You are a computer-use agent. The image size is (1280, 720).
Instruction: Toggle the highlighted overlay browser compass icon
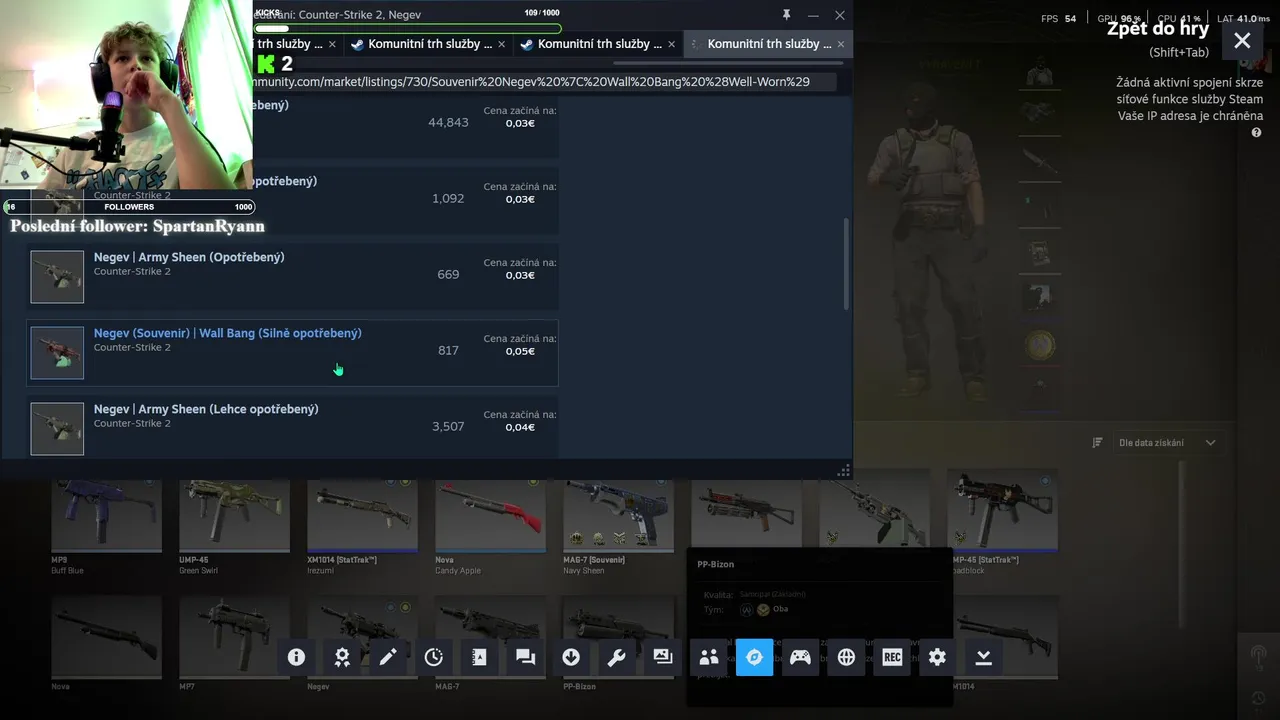coord(755,657)
